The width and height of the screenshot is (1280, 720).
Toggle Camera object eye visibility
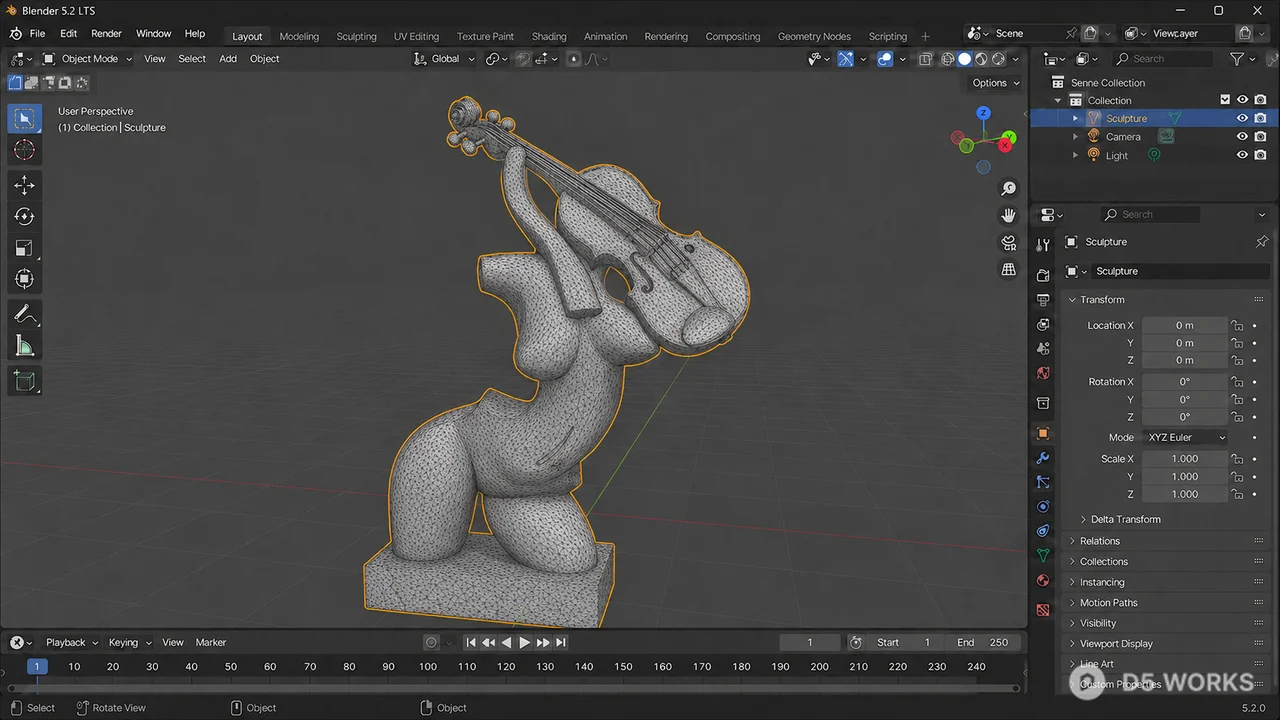[1242, 137]
